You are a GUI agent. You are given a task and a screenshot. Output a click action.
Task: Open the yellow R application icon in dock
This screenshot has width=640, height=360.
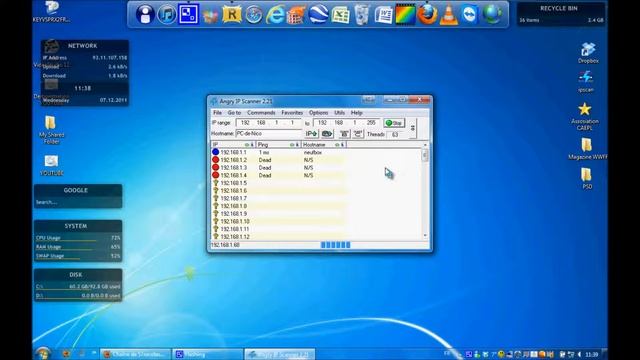point(232,15)
